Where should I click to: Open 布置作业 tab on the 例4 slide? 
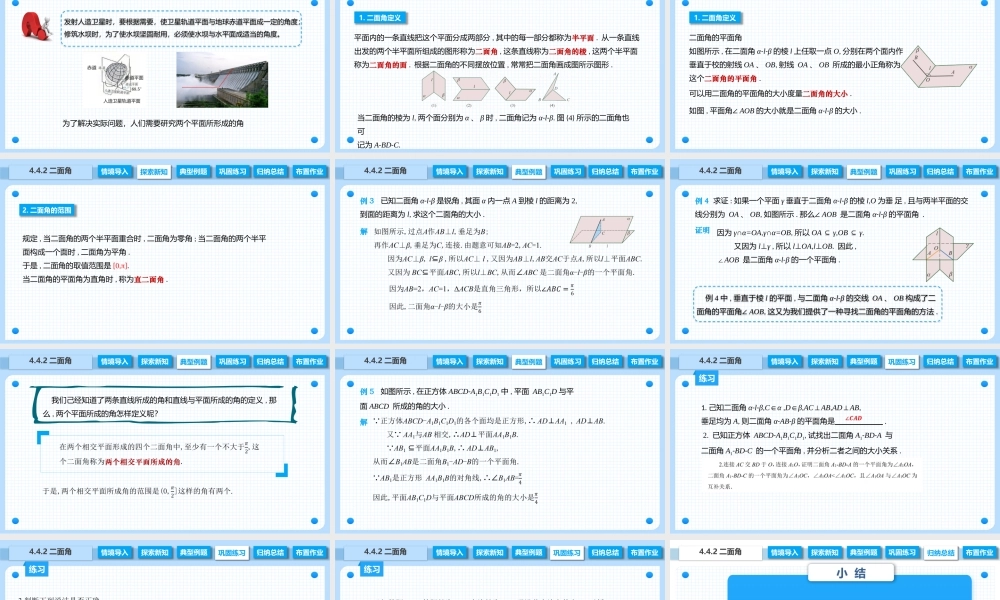coord(980,172)
